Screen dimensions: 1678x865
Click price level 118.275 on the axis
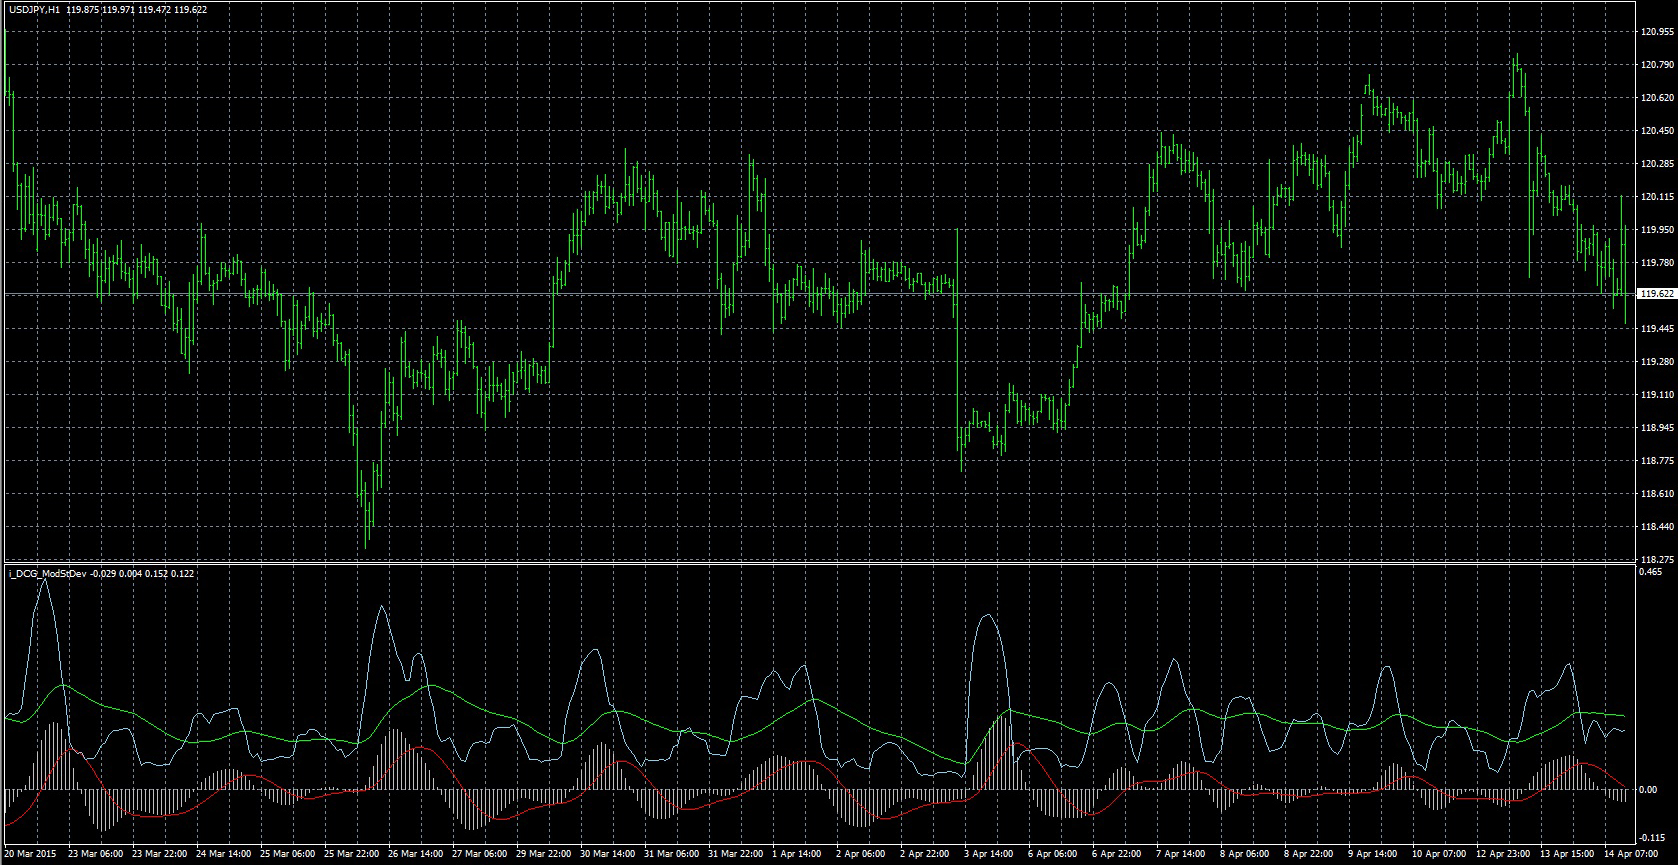coord(1656,559)
